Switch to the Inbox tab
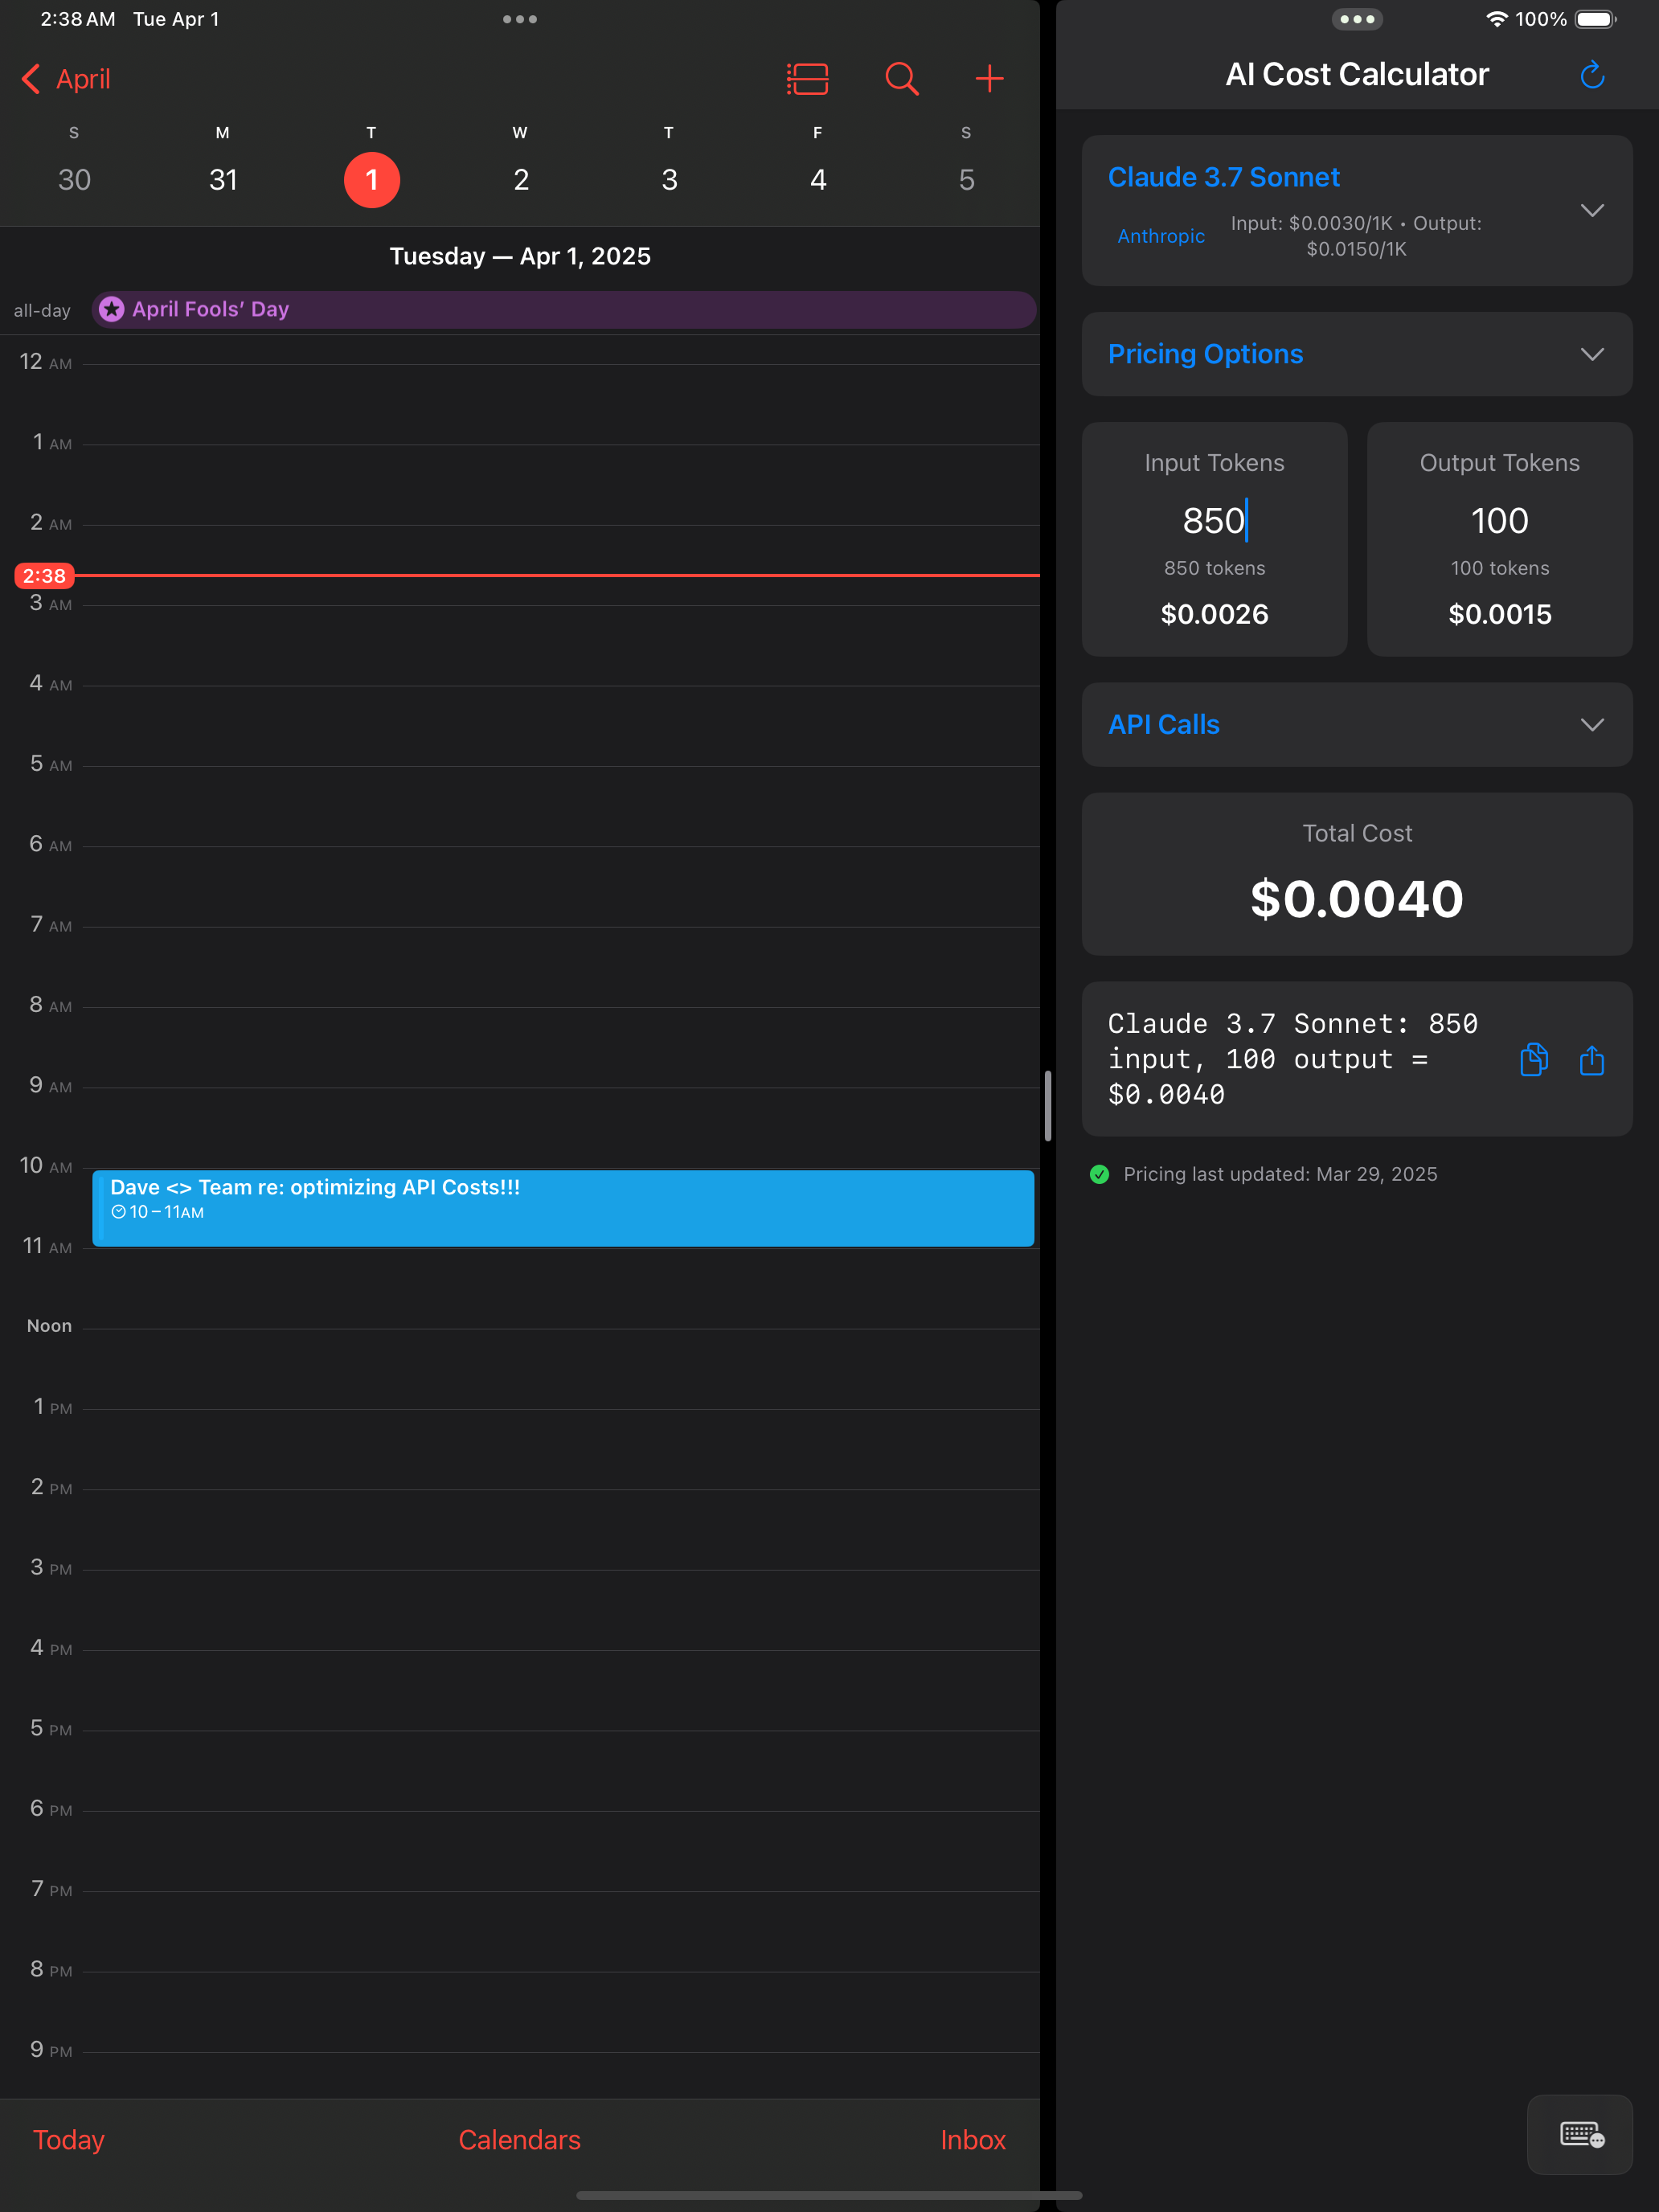 pyautogui.click(x=972, y=2139)
